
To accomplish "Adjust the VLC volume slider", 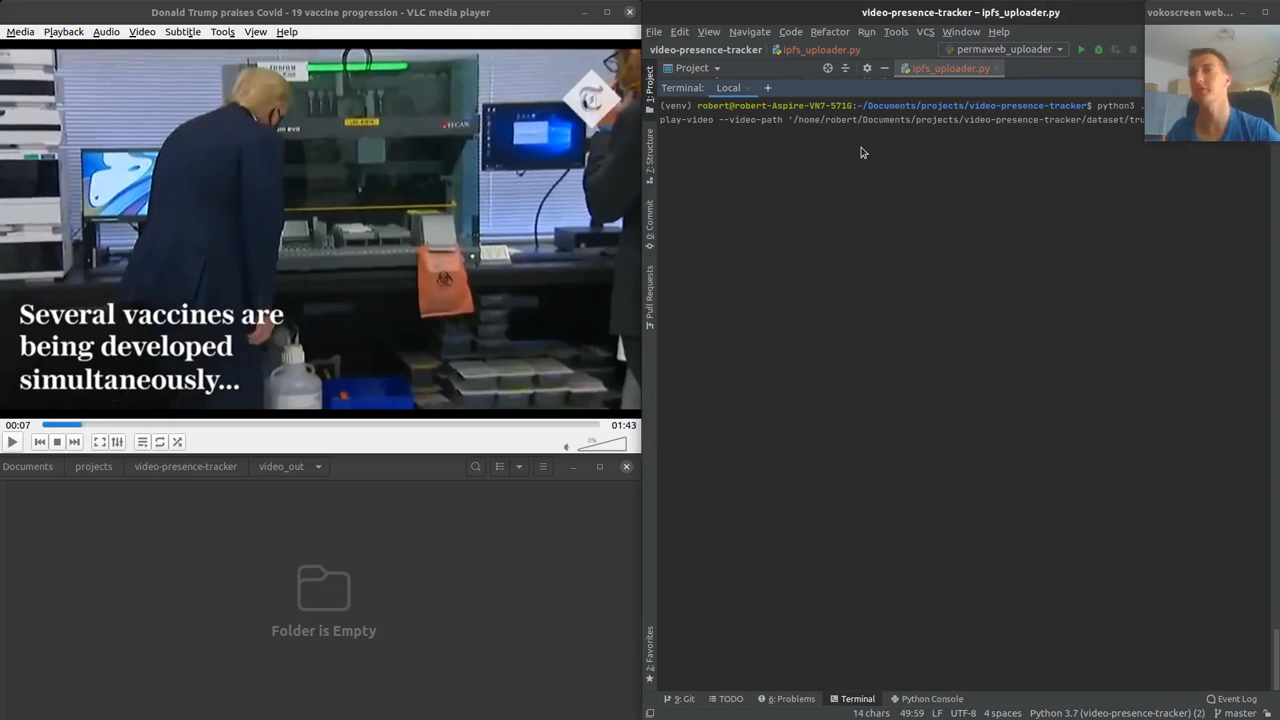I will [x=602, y=444].
